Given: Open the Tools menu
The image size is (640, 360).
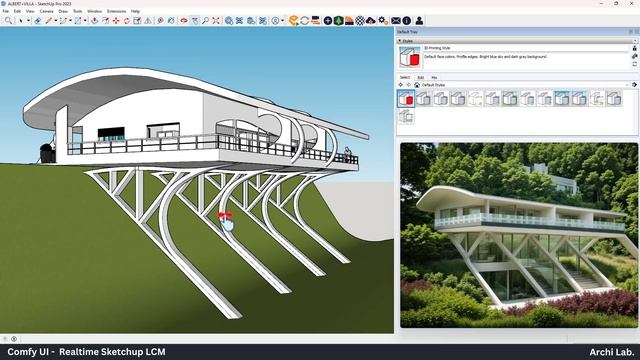Looking at the screenshot, I should click(77, 11).
